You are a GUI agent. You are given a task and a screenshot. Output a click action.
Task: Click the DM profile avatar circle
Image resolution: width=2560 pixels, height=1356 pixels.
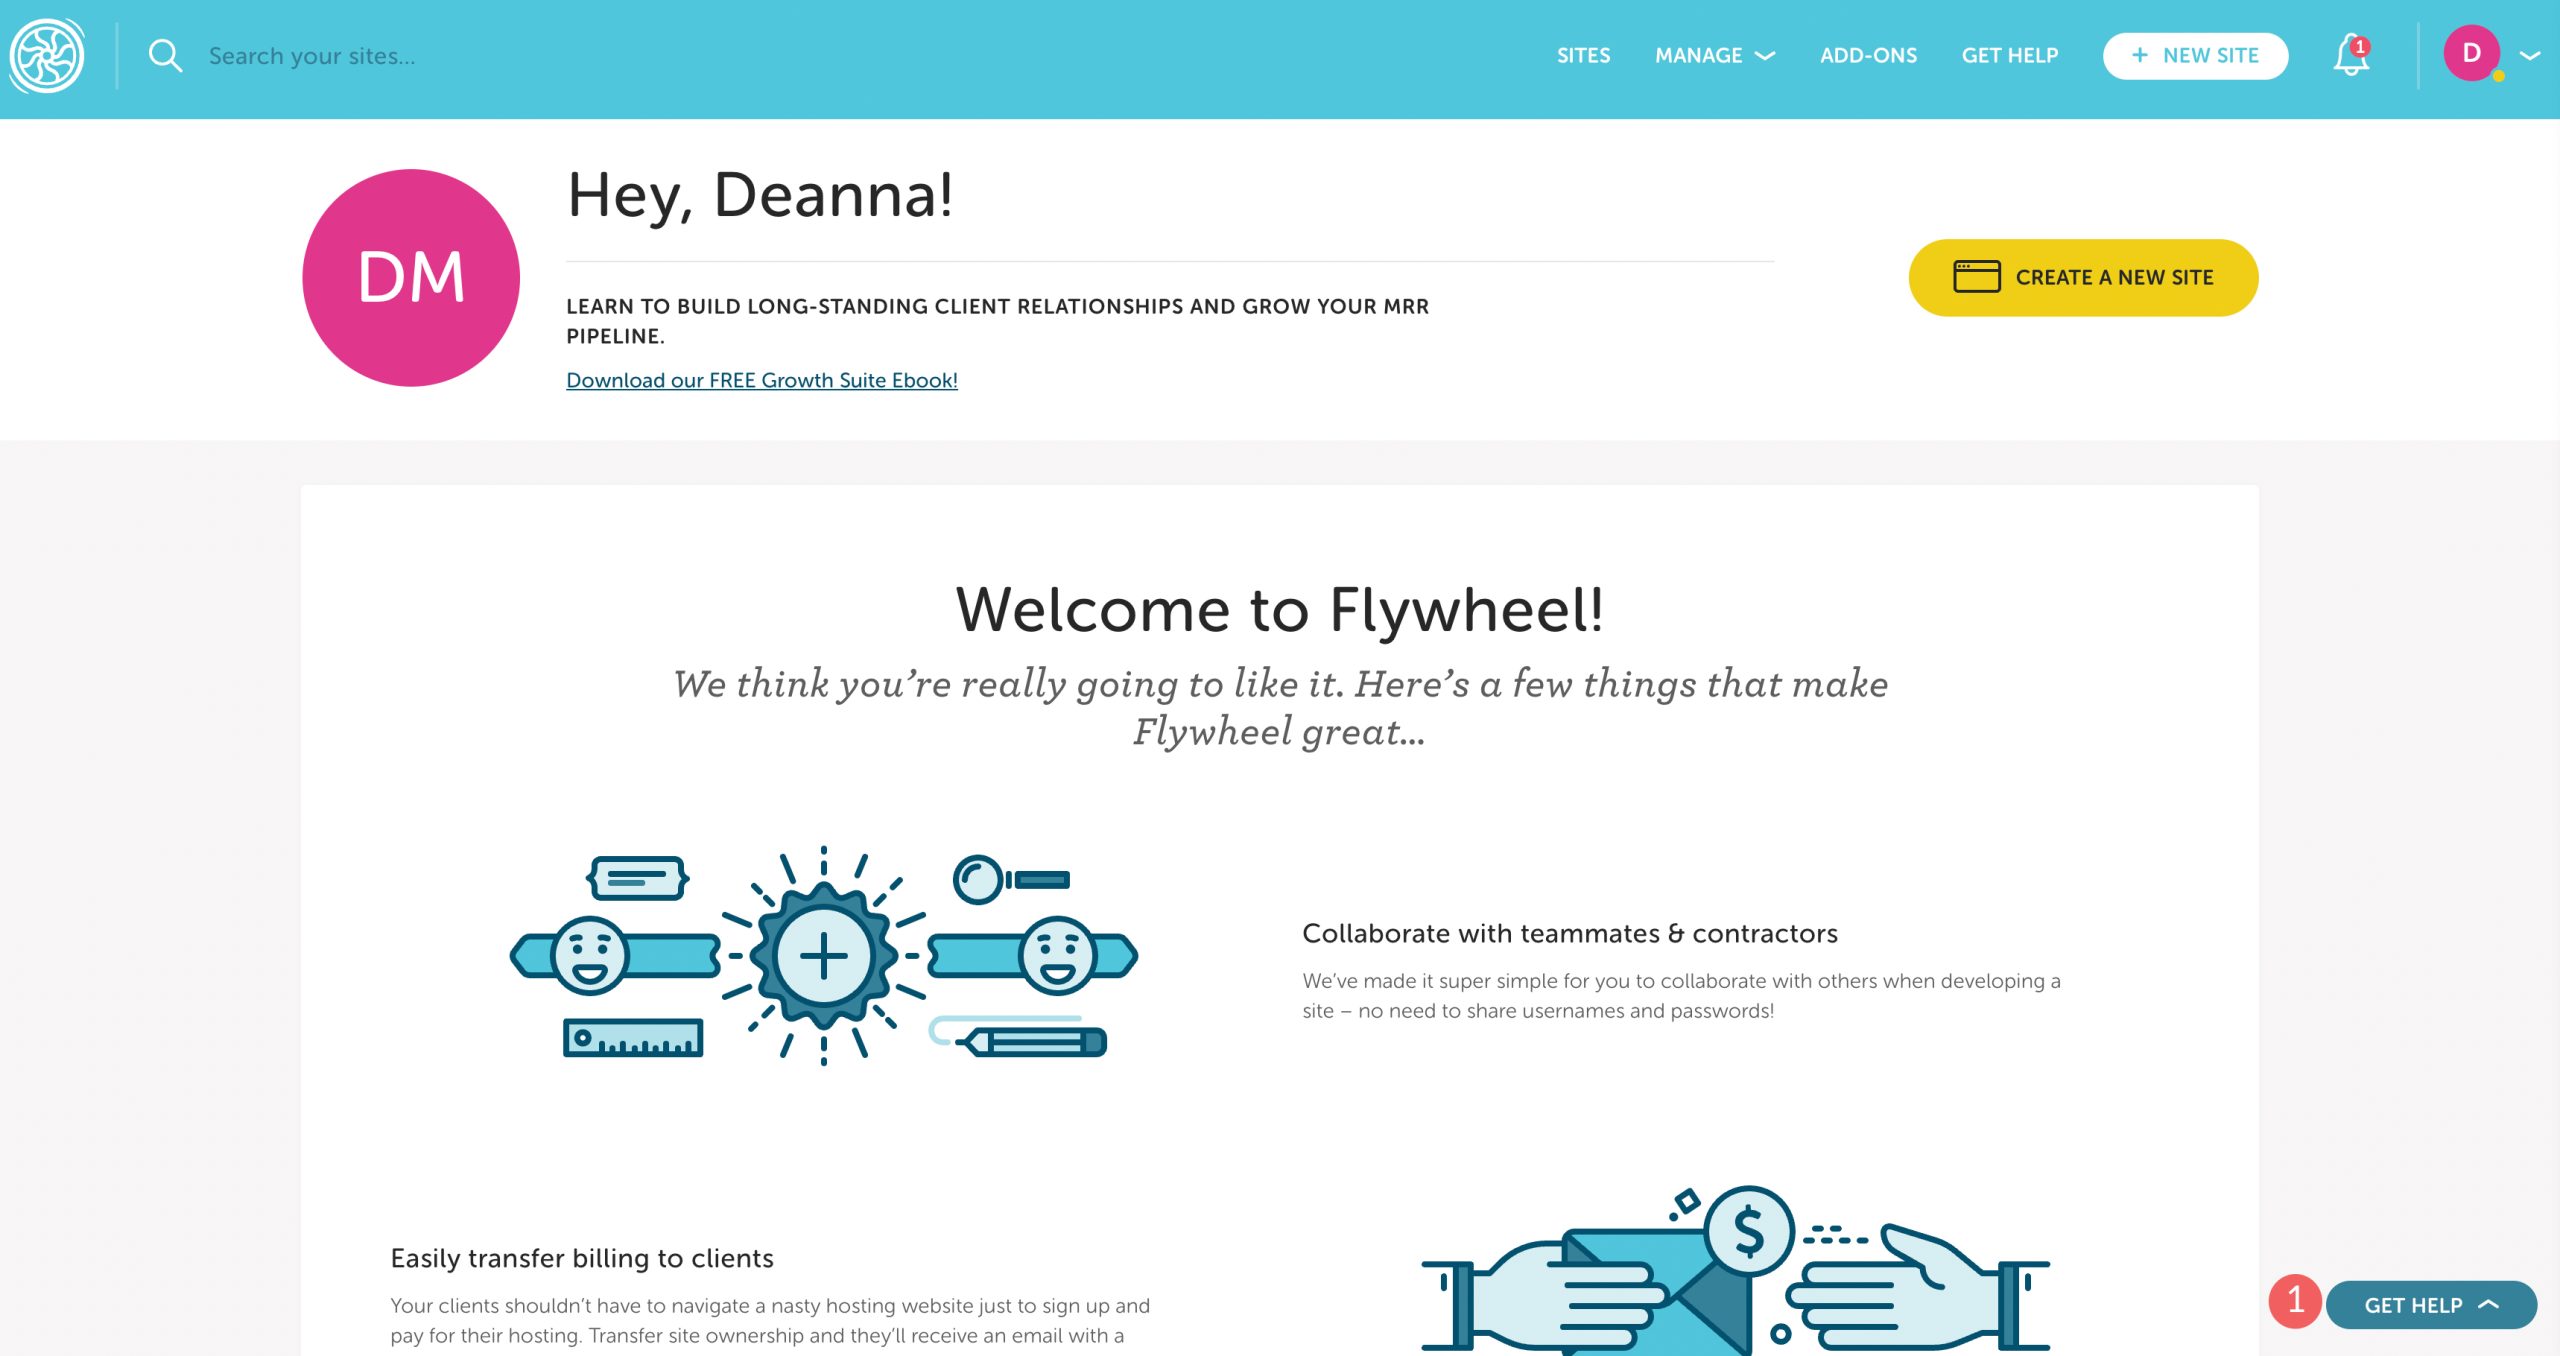point(413,278)
